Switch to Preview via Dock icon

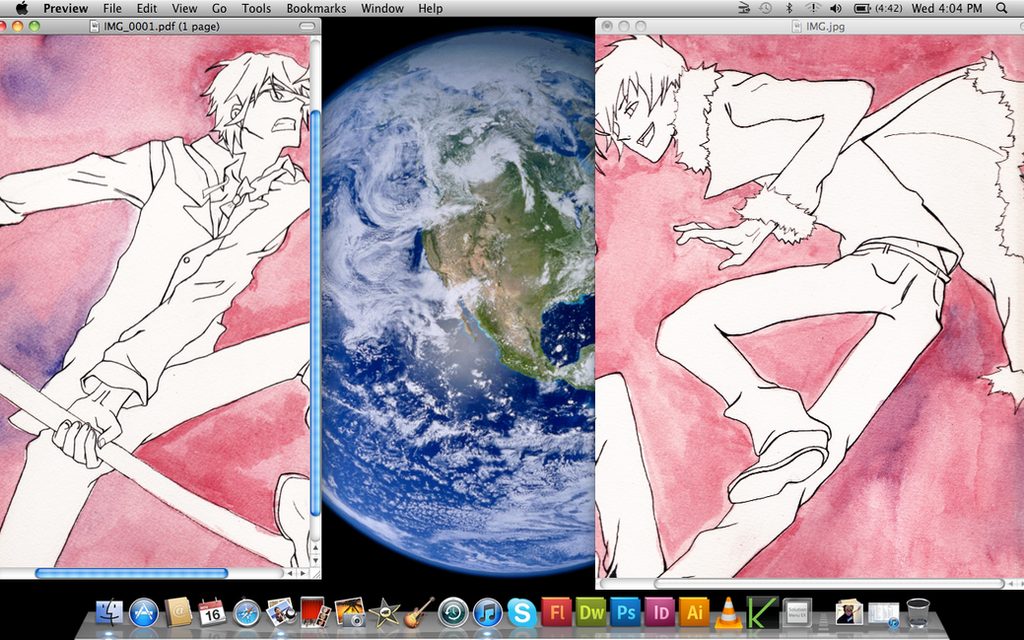(281, 613)
